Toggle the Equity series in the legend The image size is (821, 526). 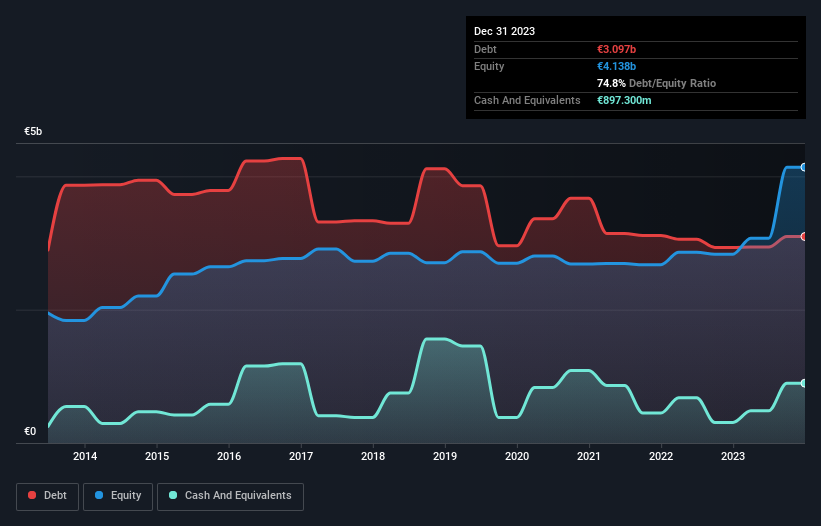tap(118, 496)
